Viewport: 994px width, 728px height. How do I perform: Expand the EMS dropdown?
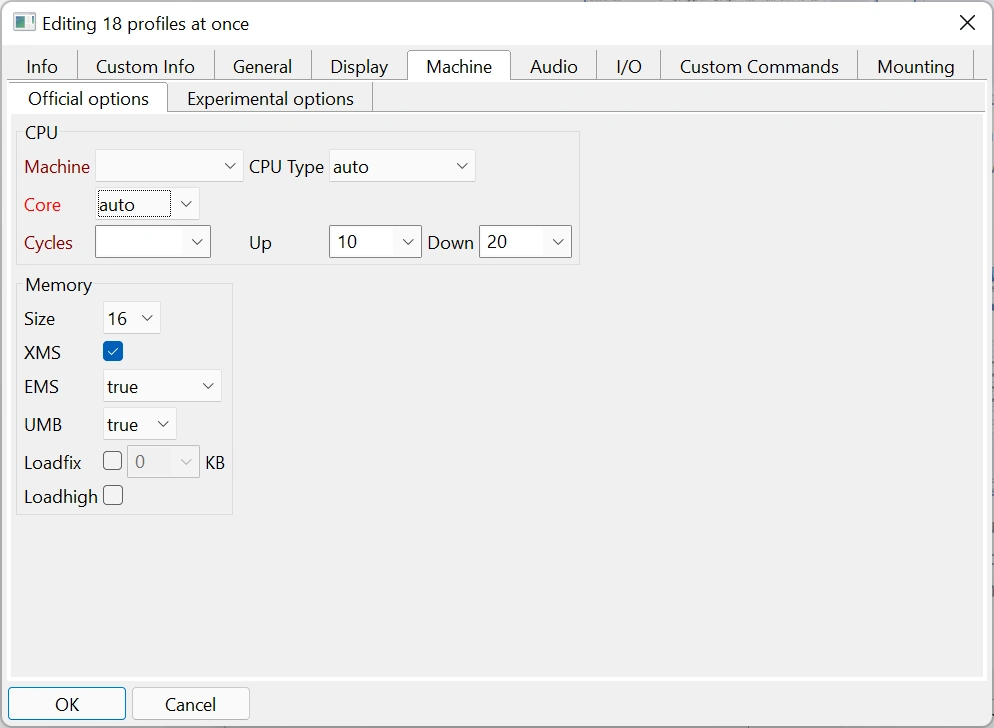(x=162, y=386)
